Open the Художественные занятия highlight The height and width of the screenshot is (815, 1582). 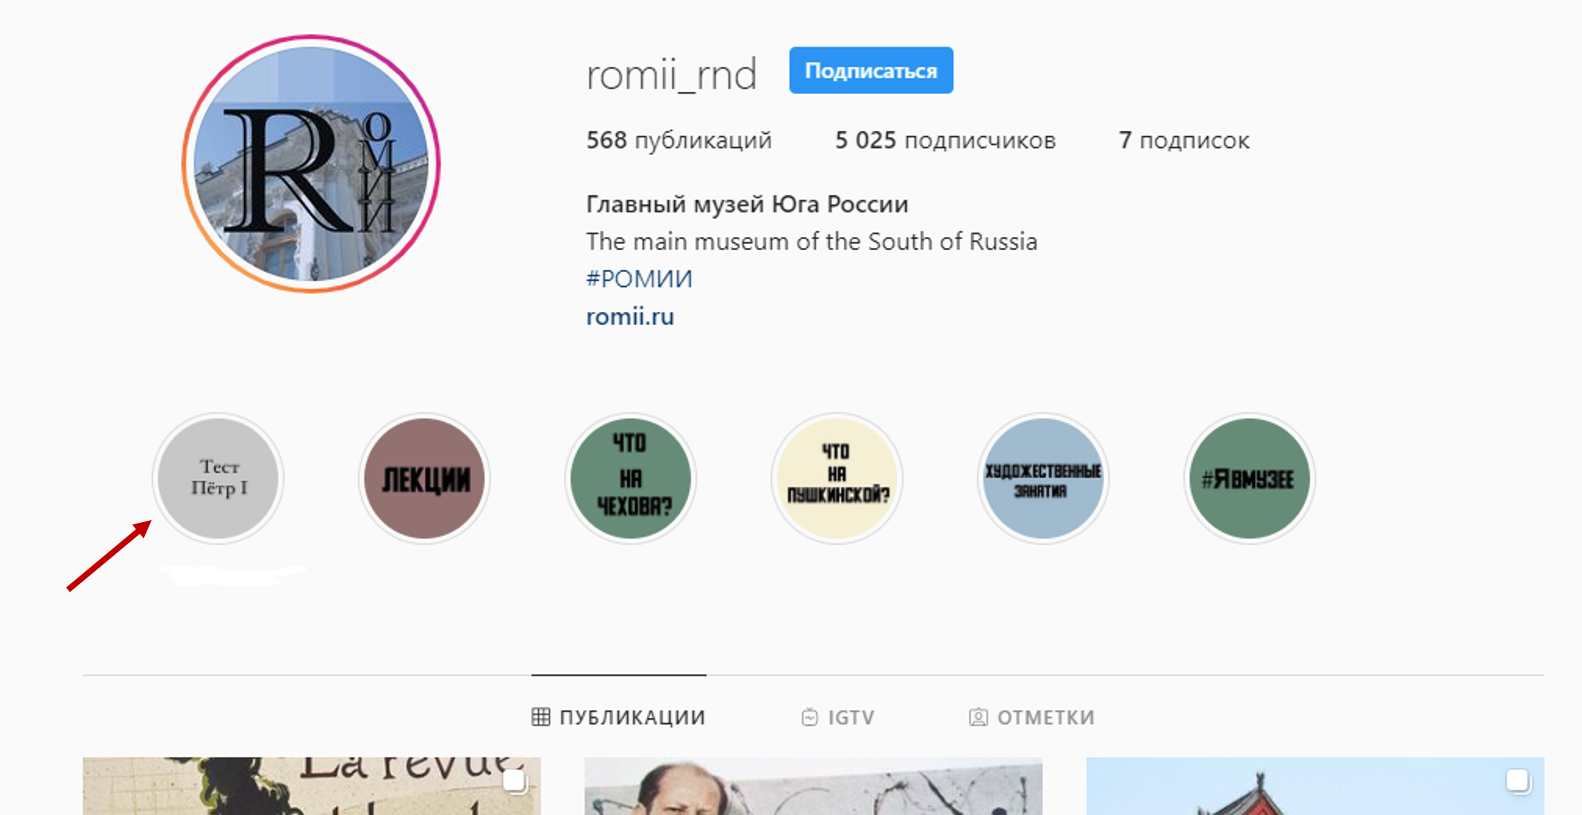1043,479
